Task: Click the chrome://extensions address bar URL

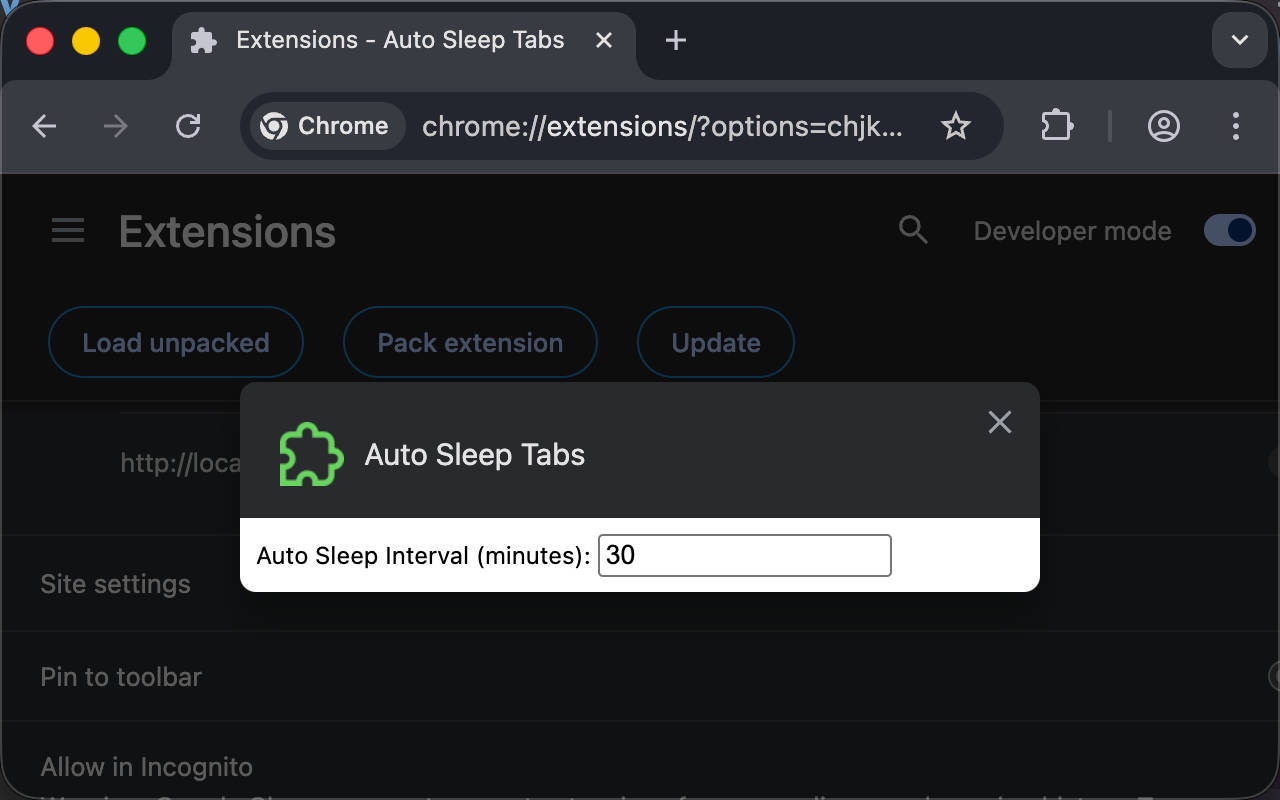Action: [x=662, y=127]
